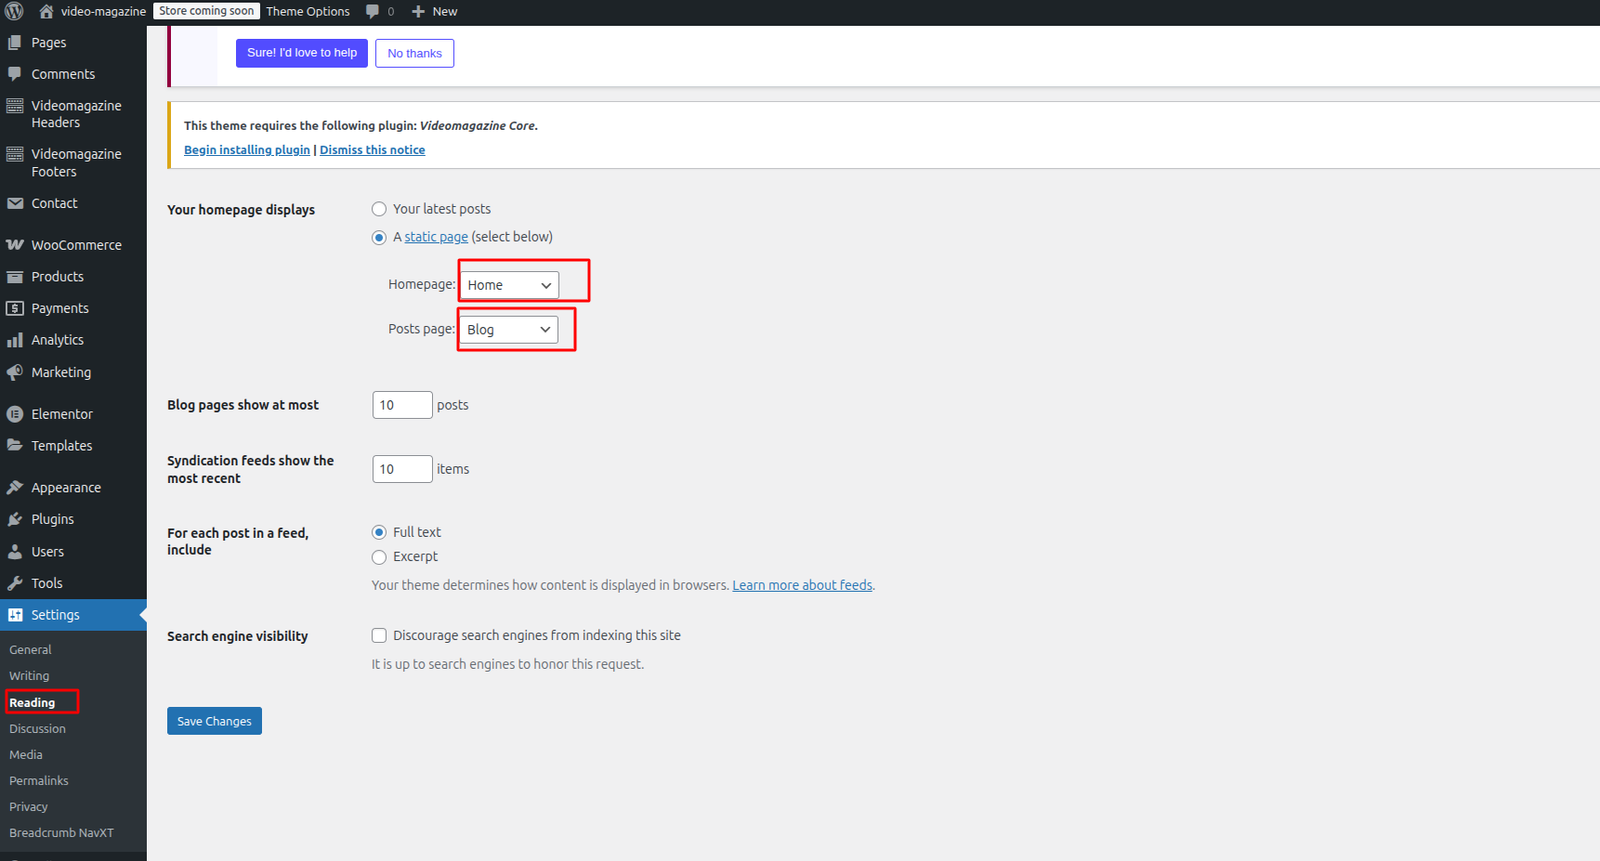Open the comments bubble icon in admin bar
Viewport: 1600px width, 861px height.
[373, 12]
